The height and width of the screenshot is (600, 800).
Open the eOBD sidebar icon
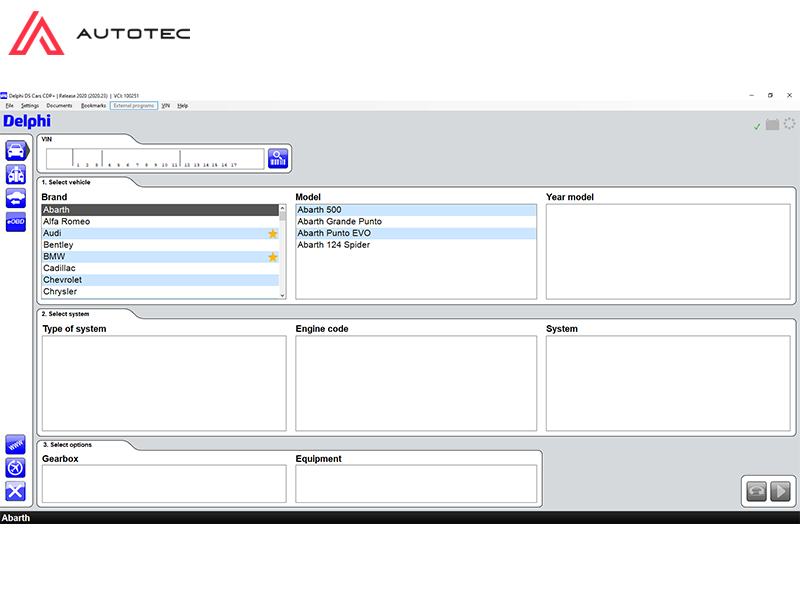click(16, 222)
